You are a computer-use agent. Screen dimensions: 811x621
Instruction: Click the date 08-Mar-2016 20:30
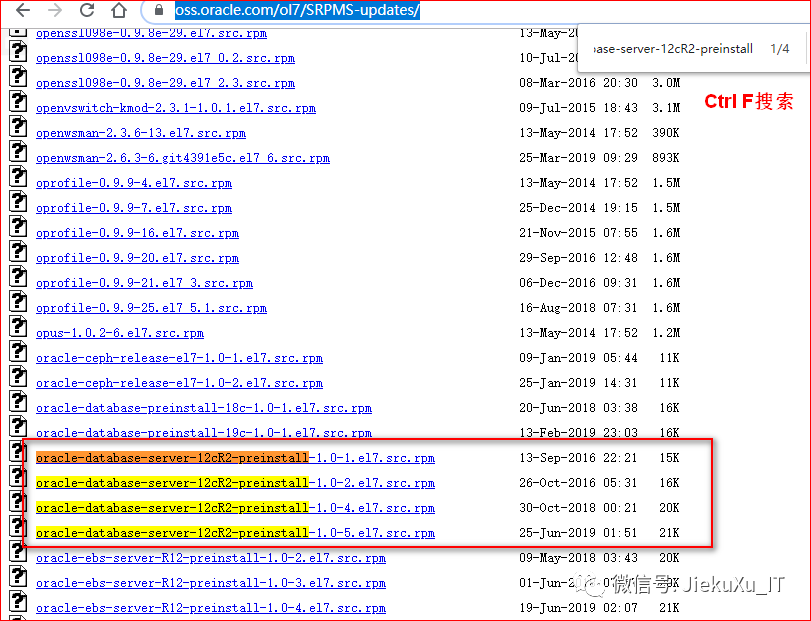[x=578, y=83]
